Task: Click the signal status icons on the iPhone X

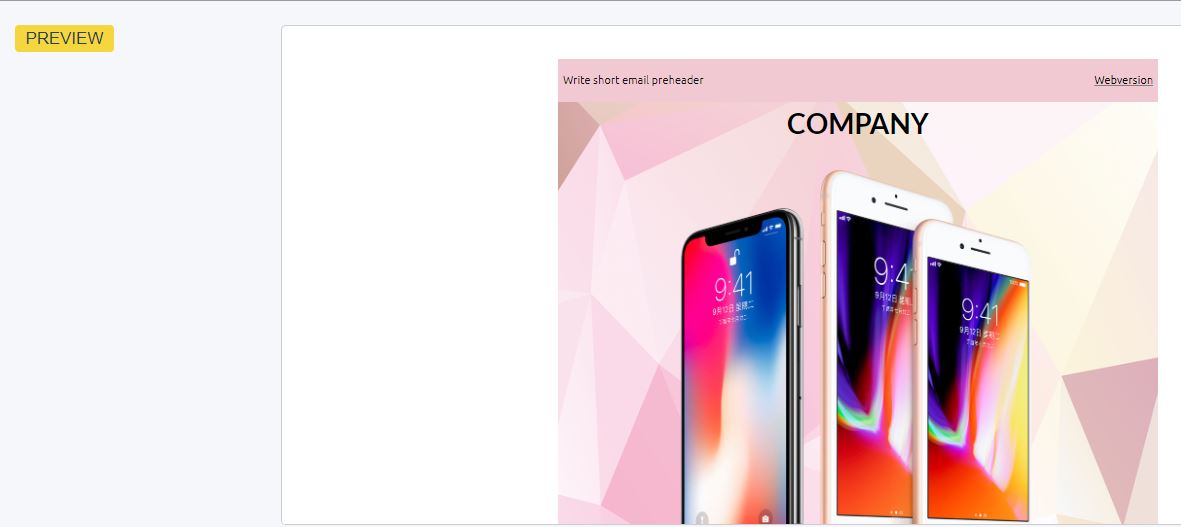Action: [773, 226]
